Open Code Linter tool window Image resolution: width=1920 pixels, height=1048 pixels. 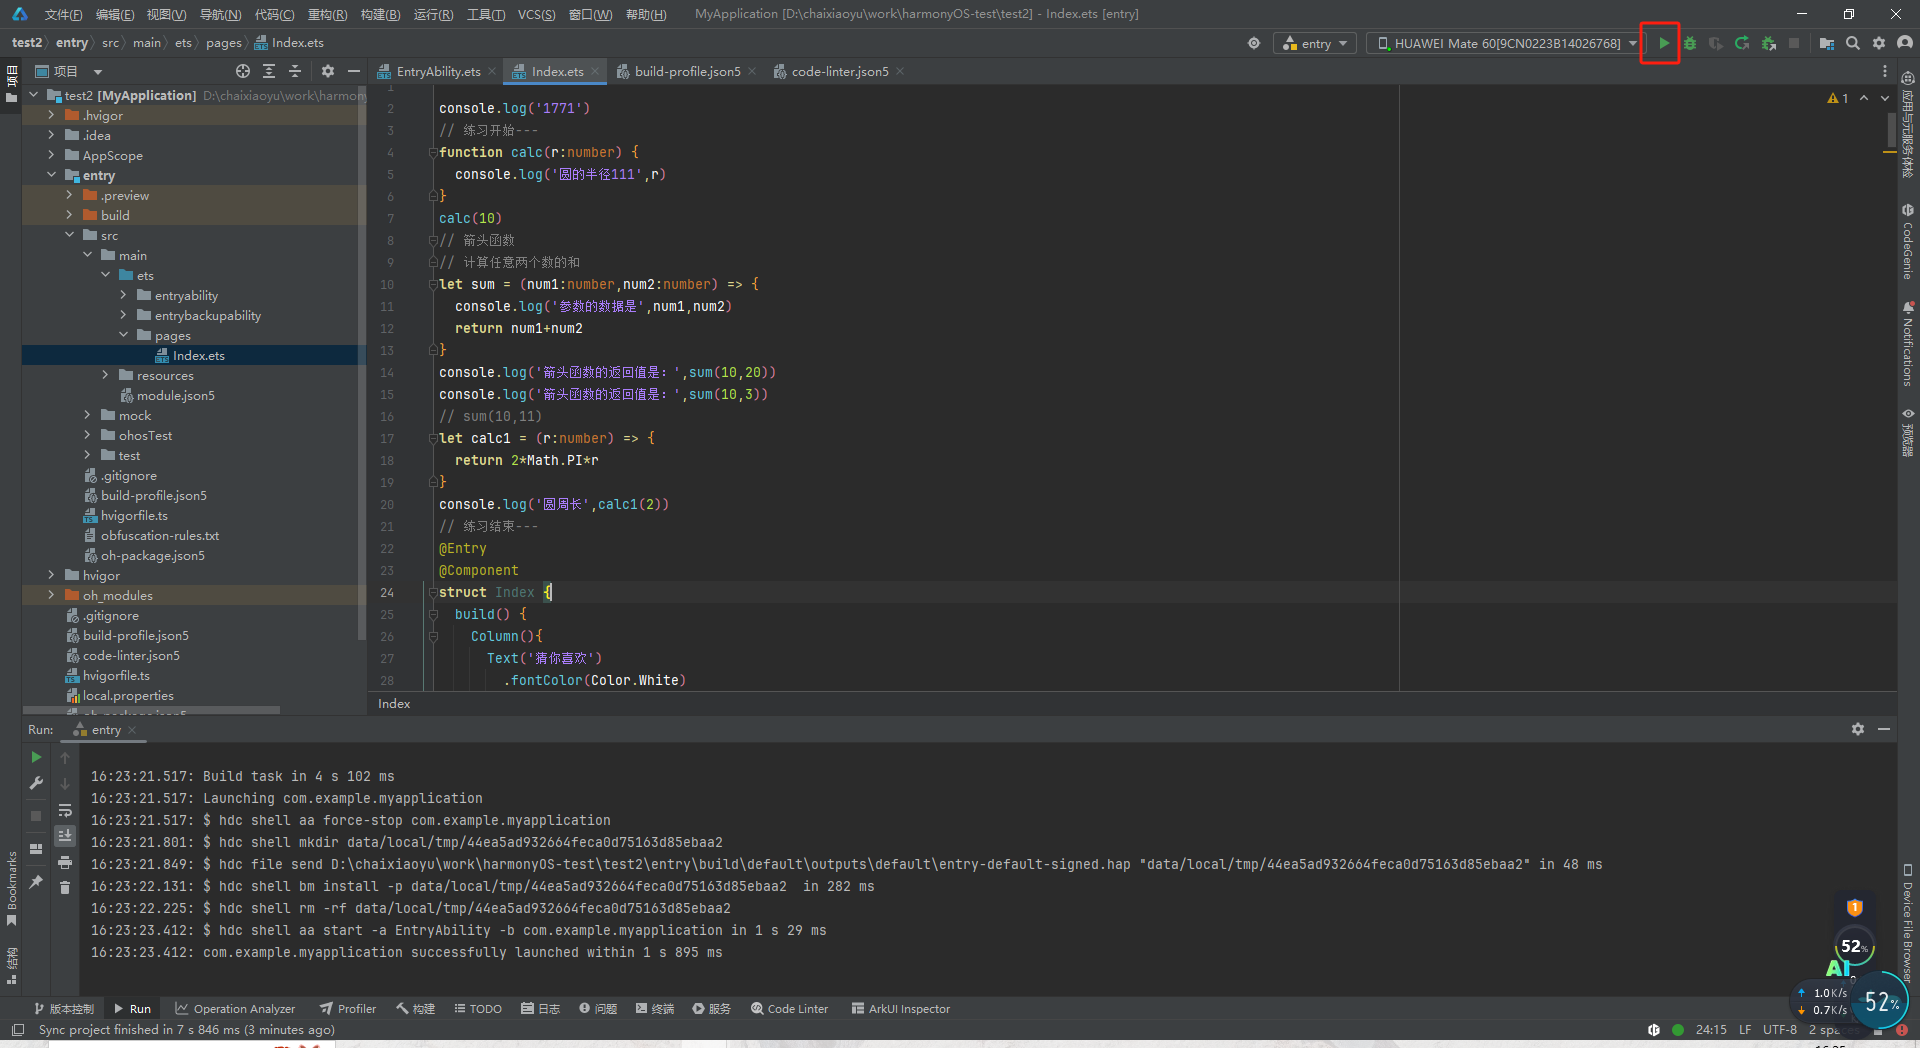click(x=790, y=1008)
